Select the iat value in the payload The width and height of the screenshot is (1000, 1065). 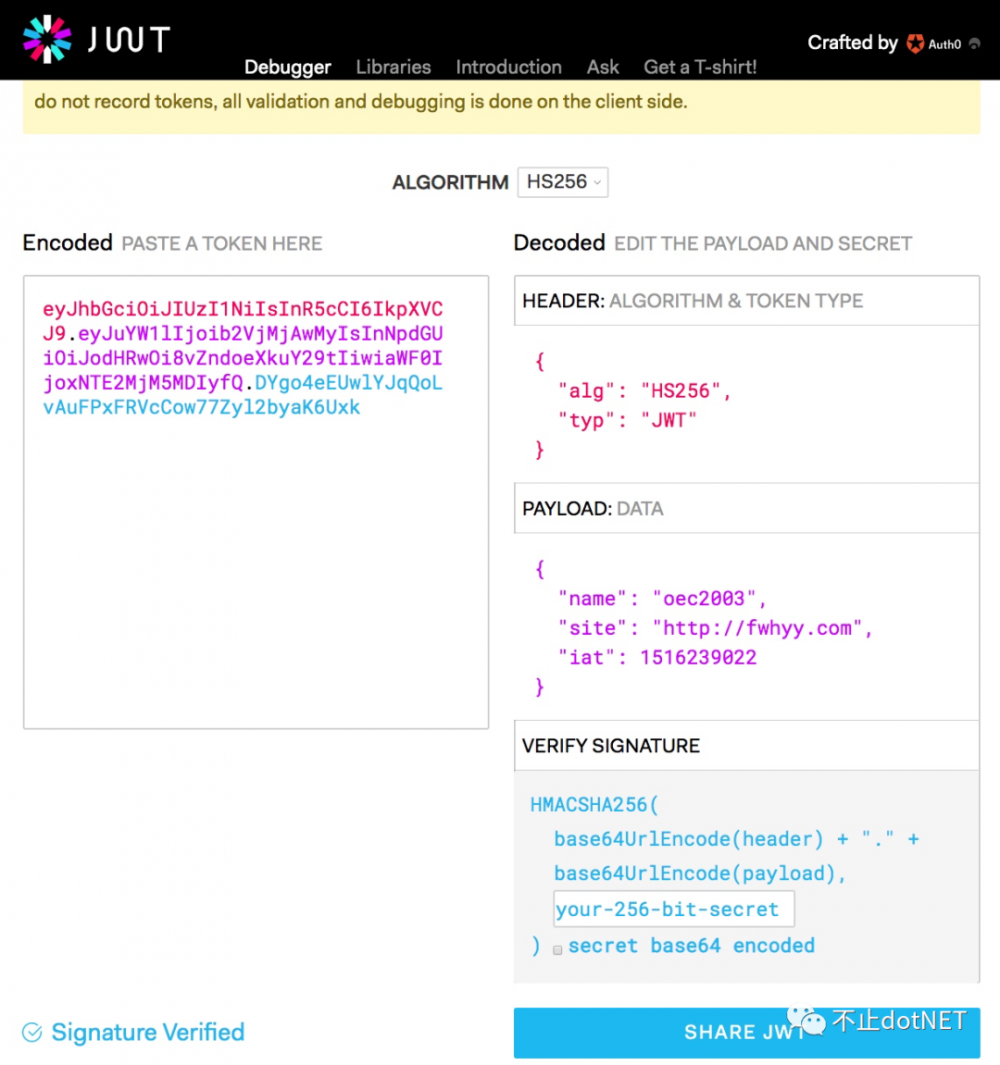[x=700, y=657]
